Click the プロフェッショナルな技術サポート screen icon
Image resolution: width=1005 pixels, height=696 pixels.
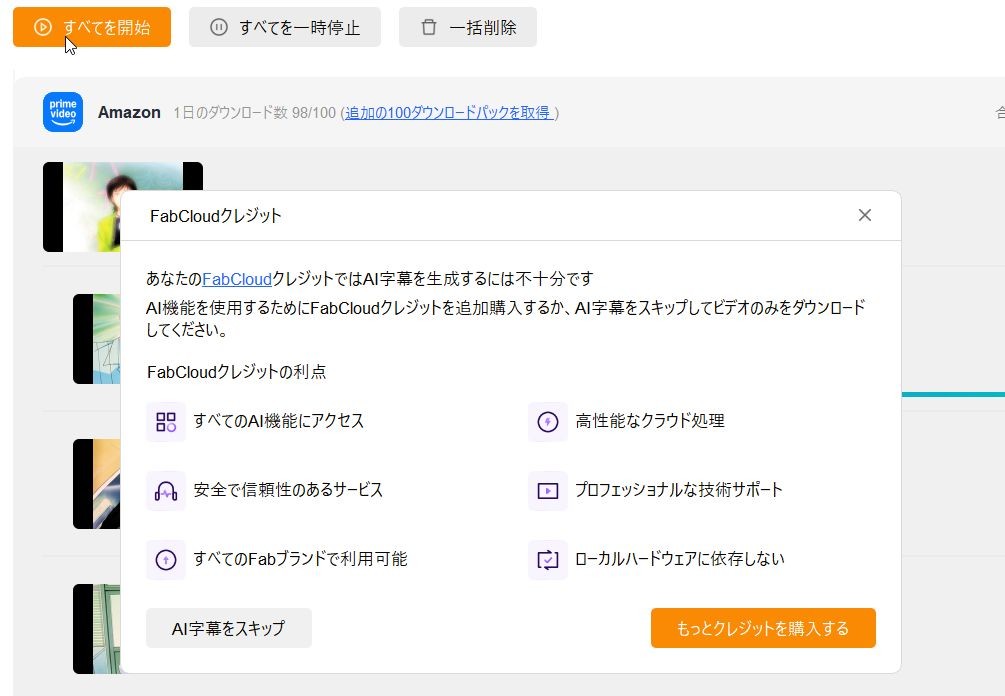coord(548,491)
